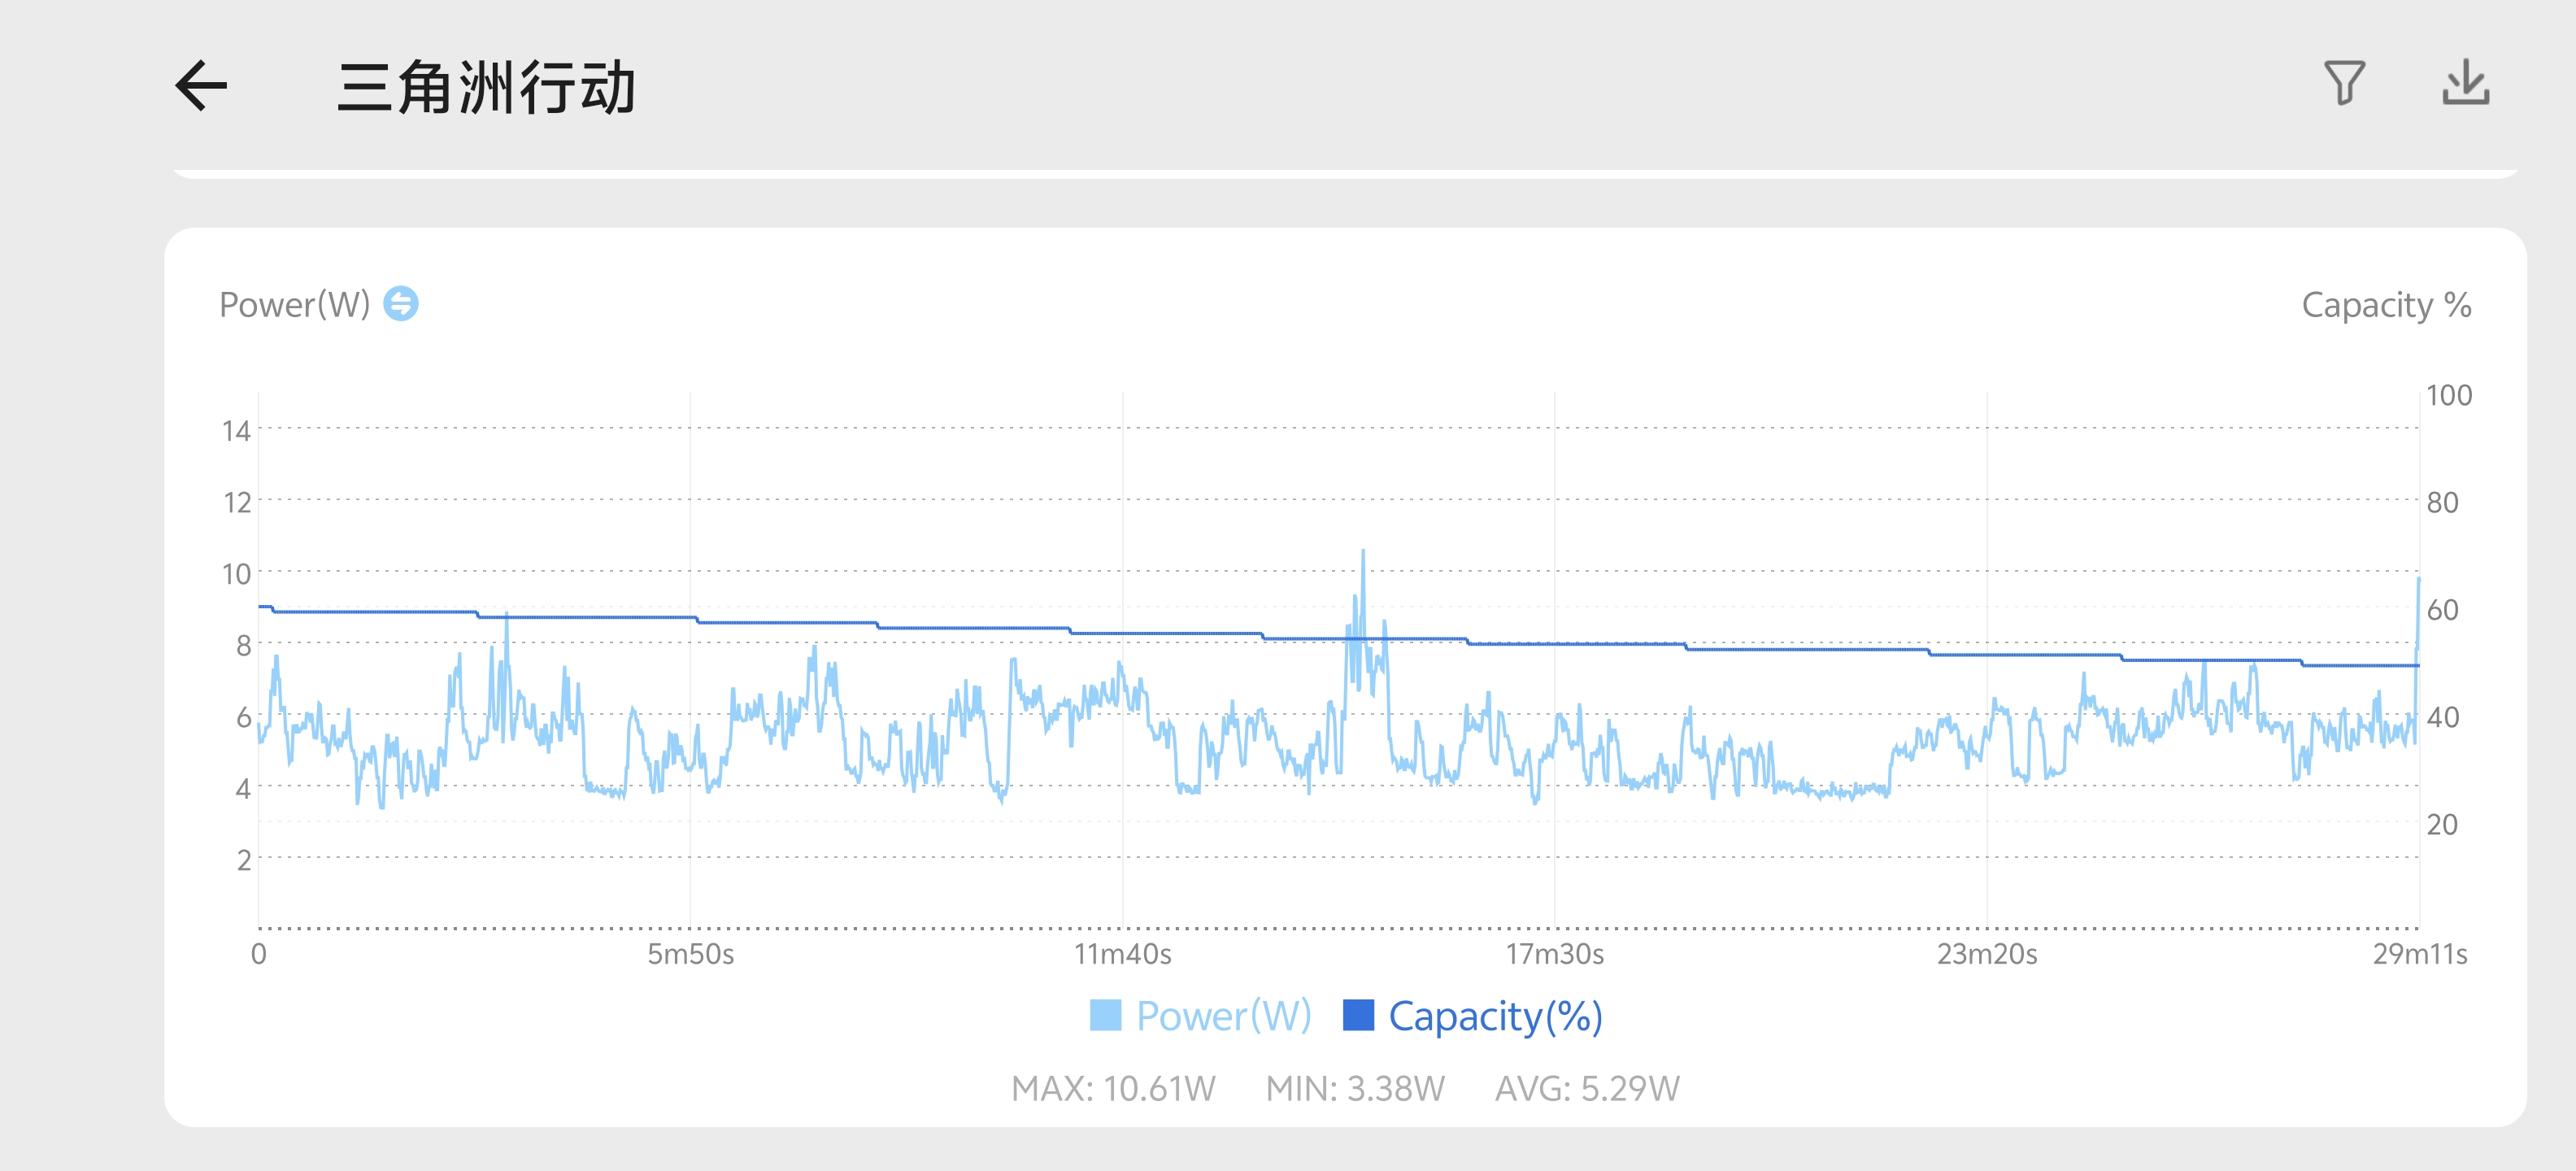Click the 17m30s time axis label

(1554, 954)
